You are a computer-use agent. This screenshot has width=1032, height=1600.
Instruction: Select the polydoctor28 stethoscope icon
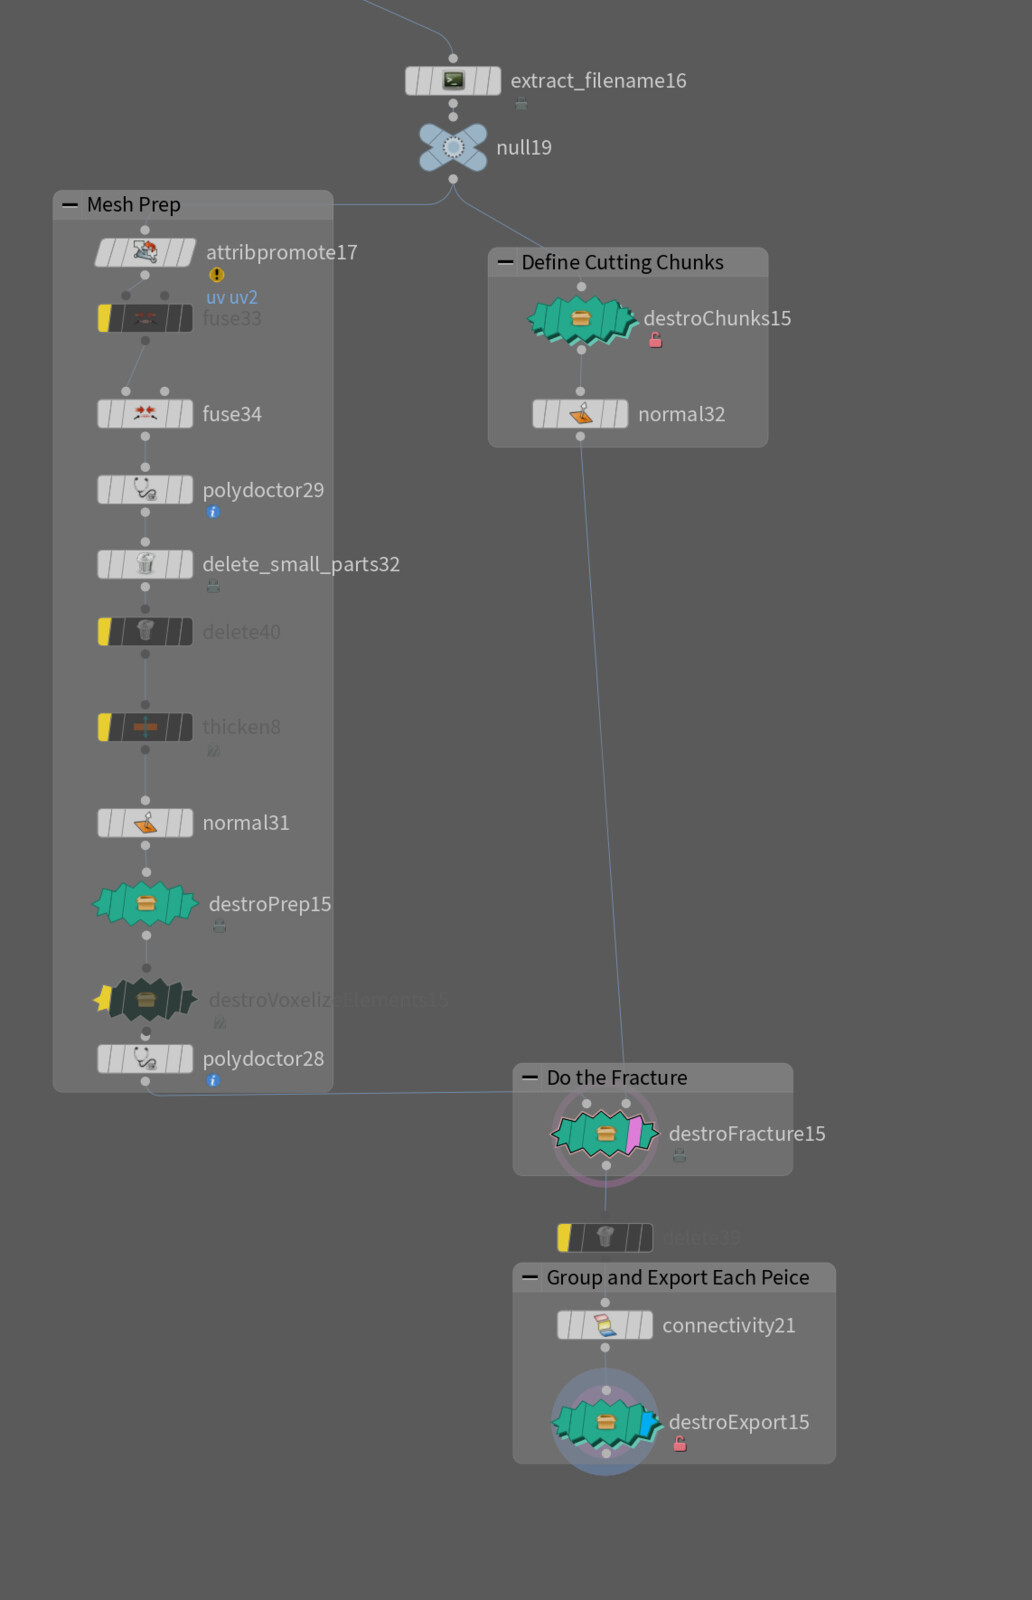coord(145,1058)
